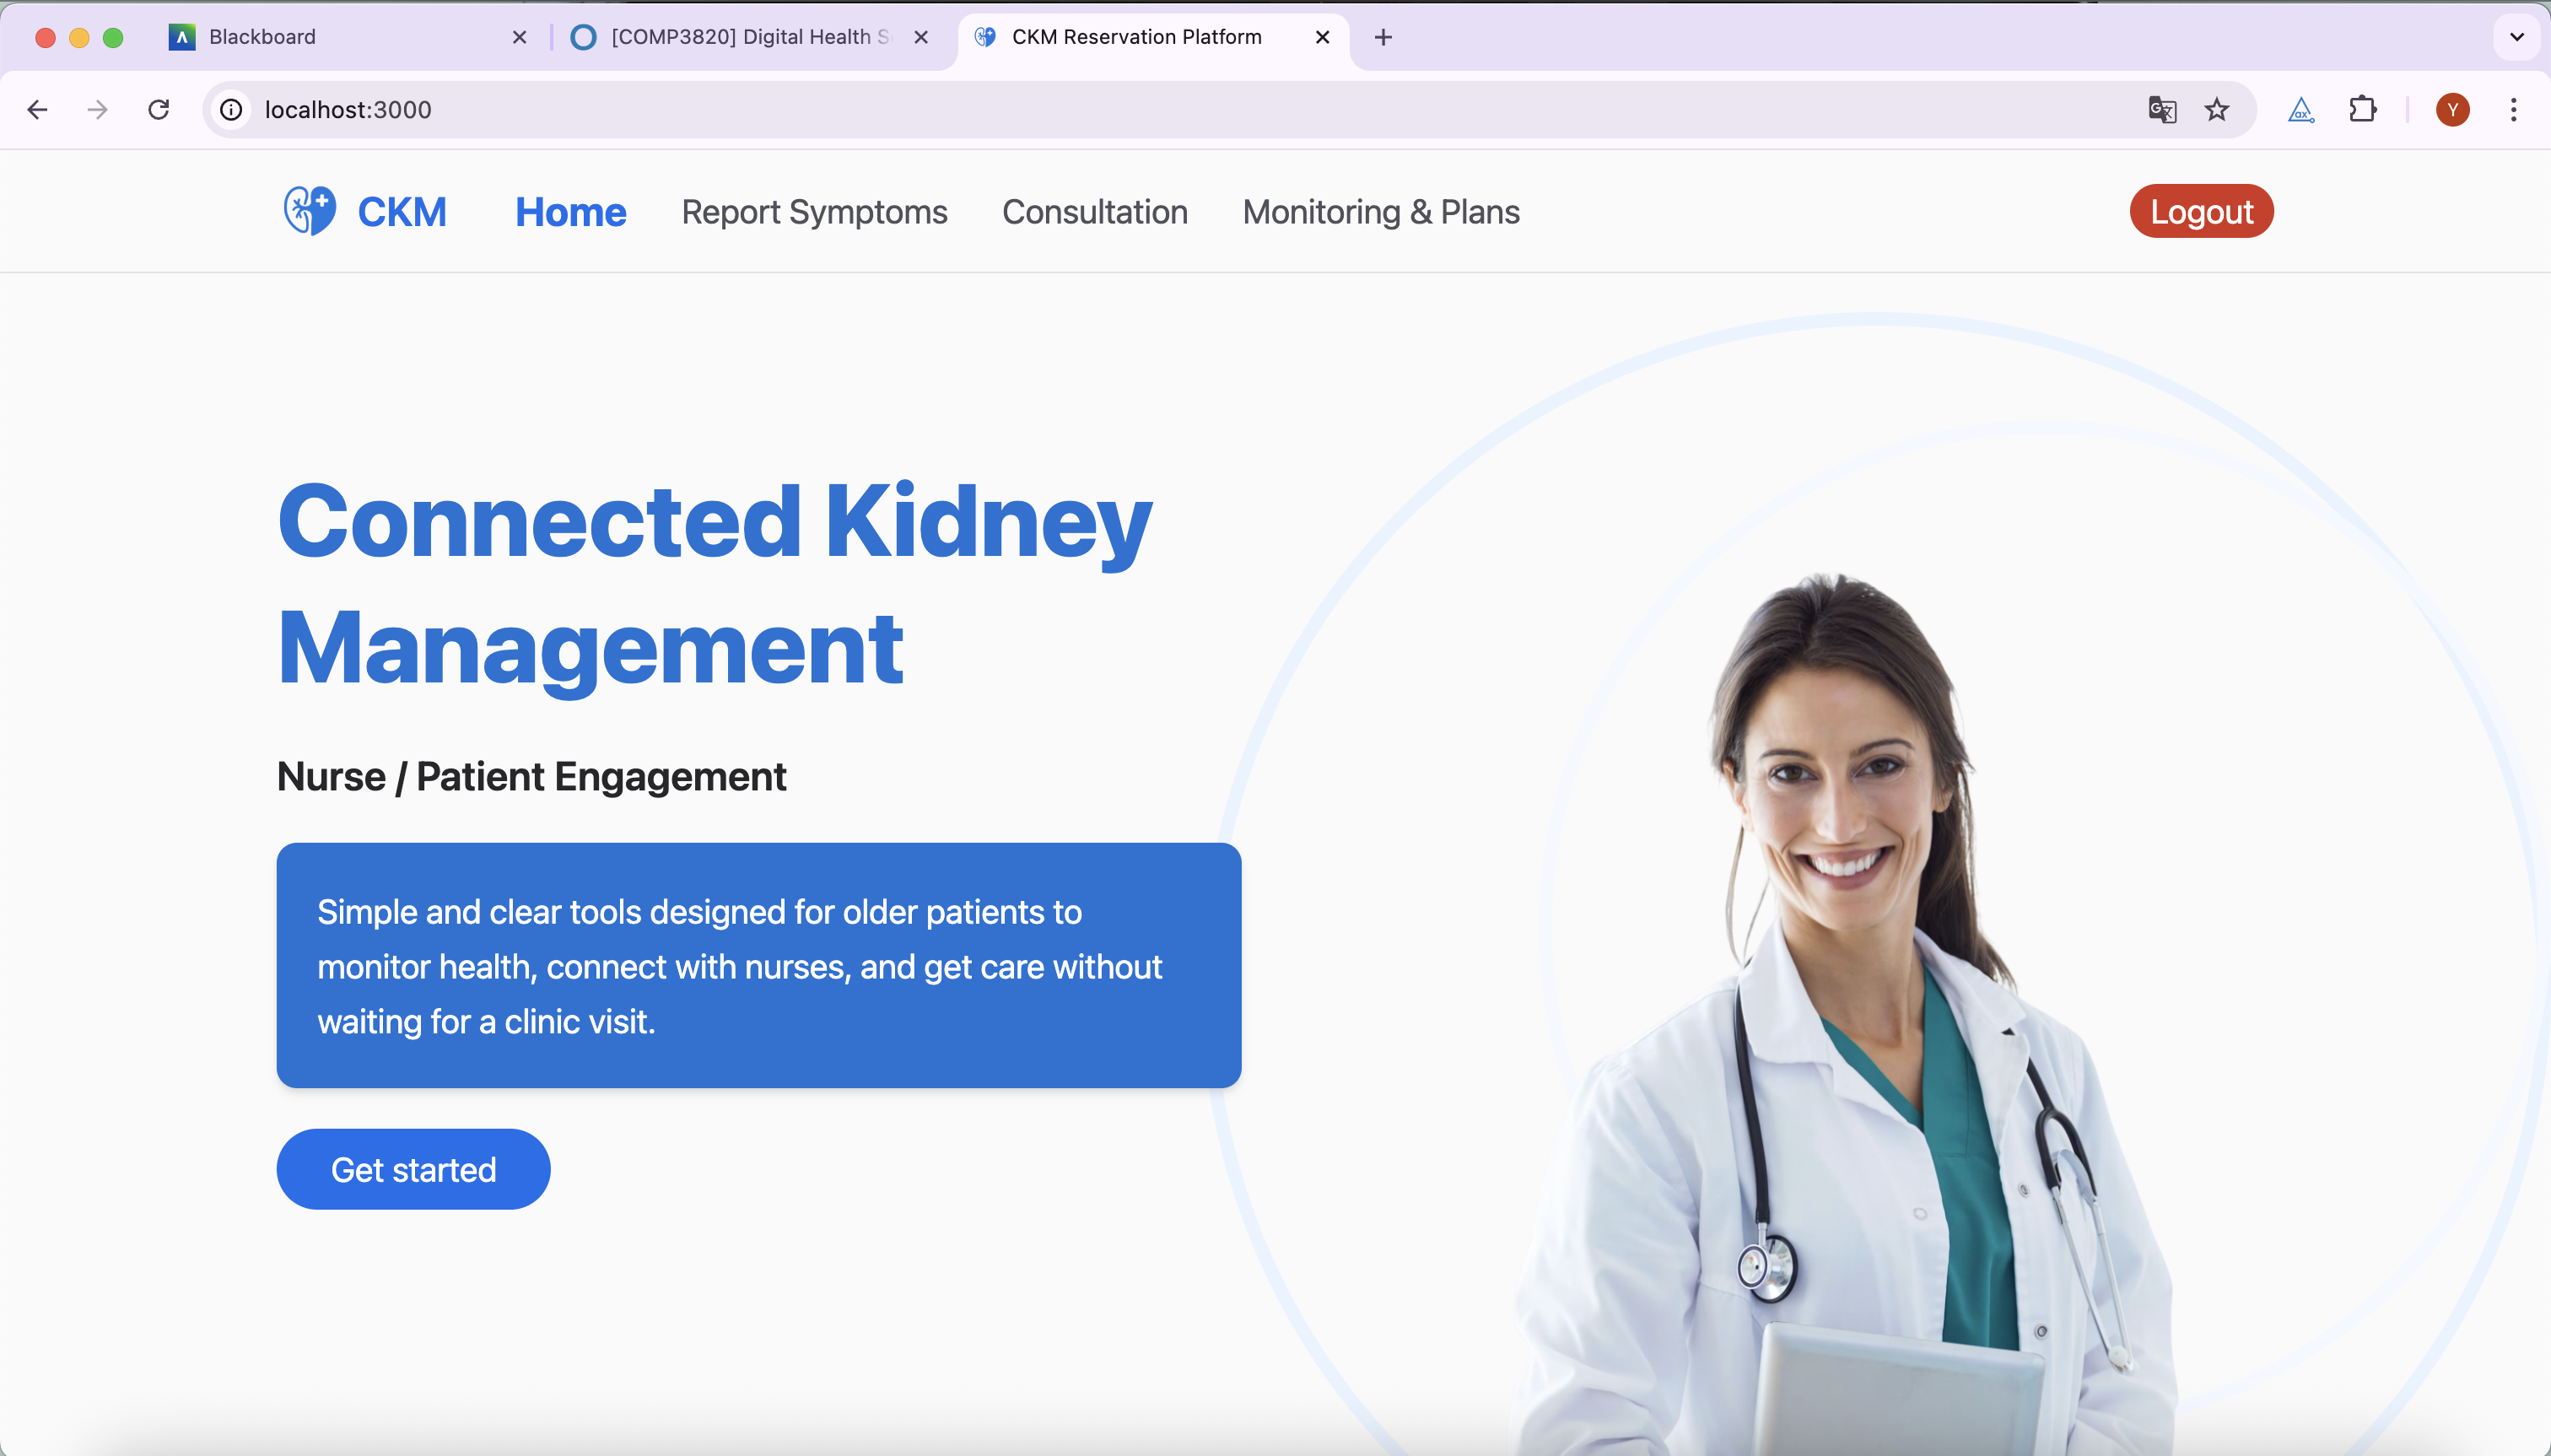Open site information via the info icon
The height and width of the screenshot is (1456, 2551).
coord(230,110)
